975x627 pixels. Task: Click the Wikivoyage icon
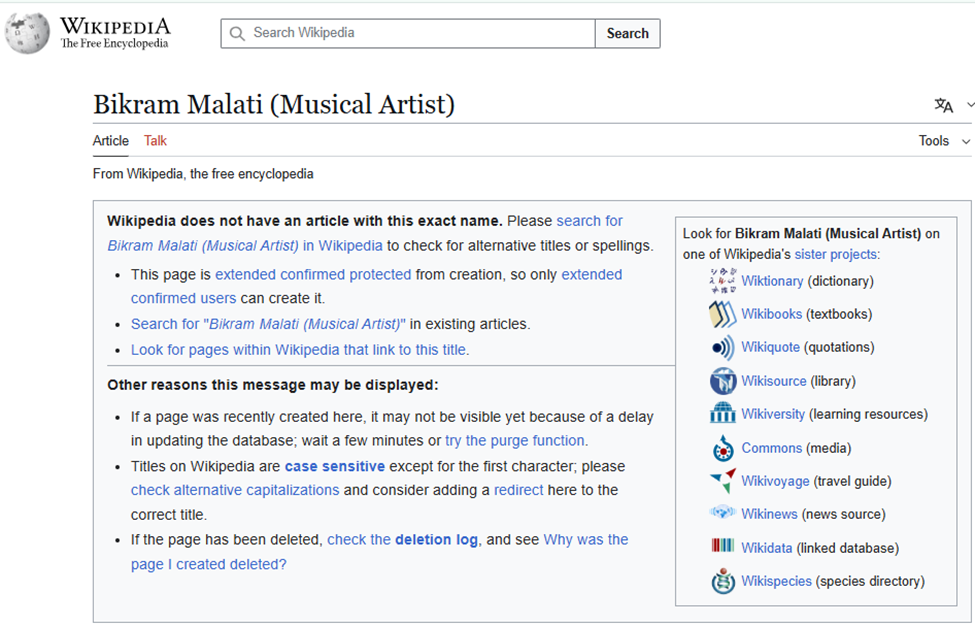722,481
